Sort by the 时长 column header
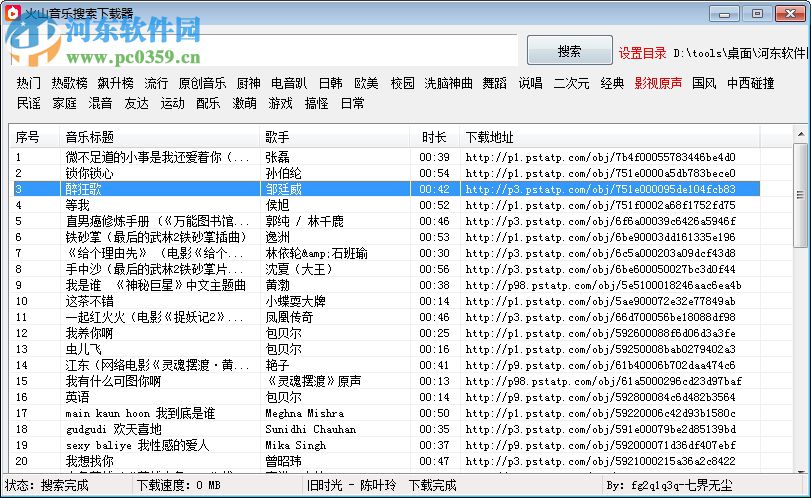Image resolution: width=811 pixels, height=498 pixels. click(434, 137)
